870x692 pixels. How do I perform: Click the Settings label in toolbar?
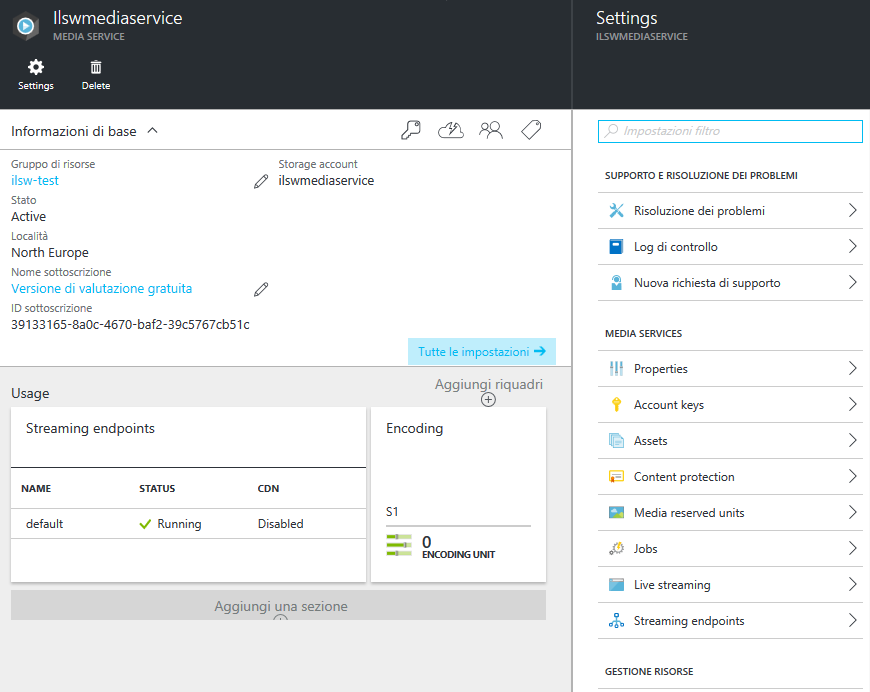(x=36, y=85)
